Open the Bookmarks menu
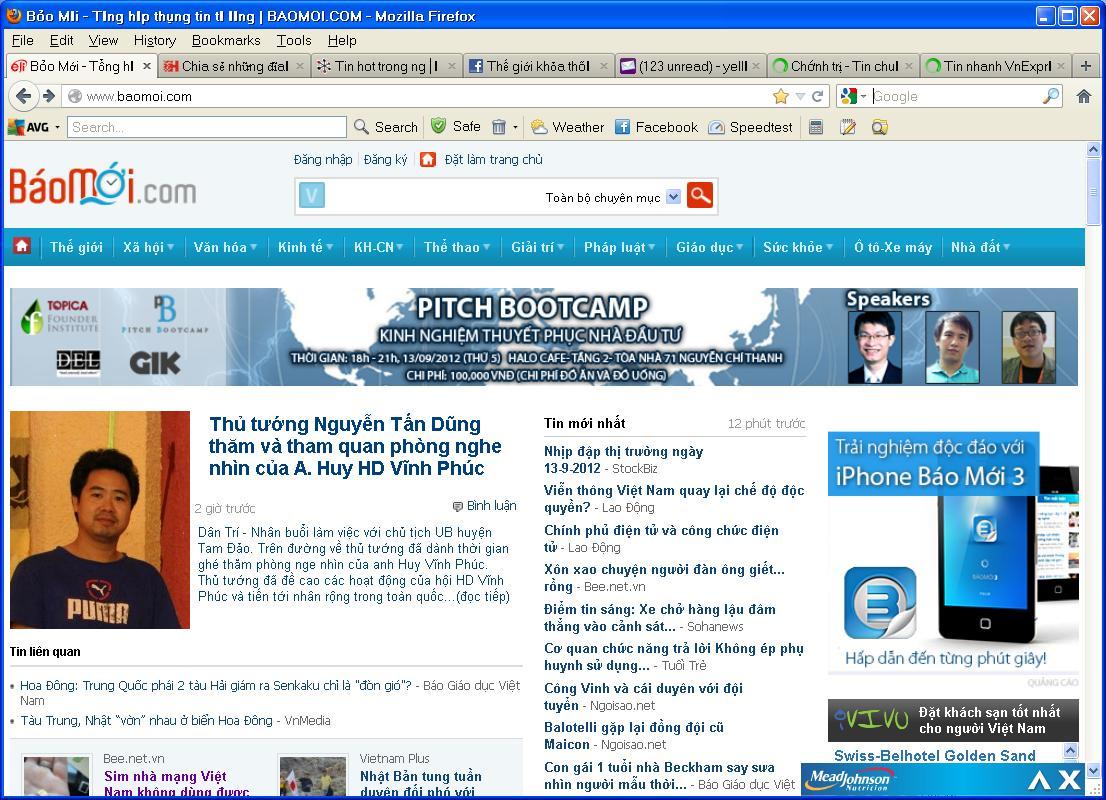 click(226, 40)
